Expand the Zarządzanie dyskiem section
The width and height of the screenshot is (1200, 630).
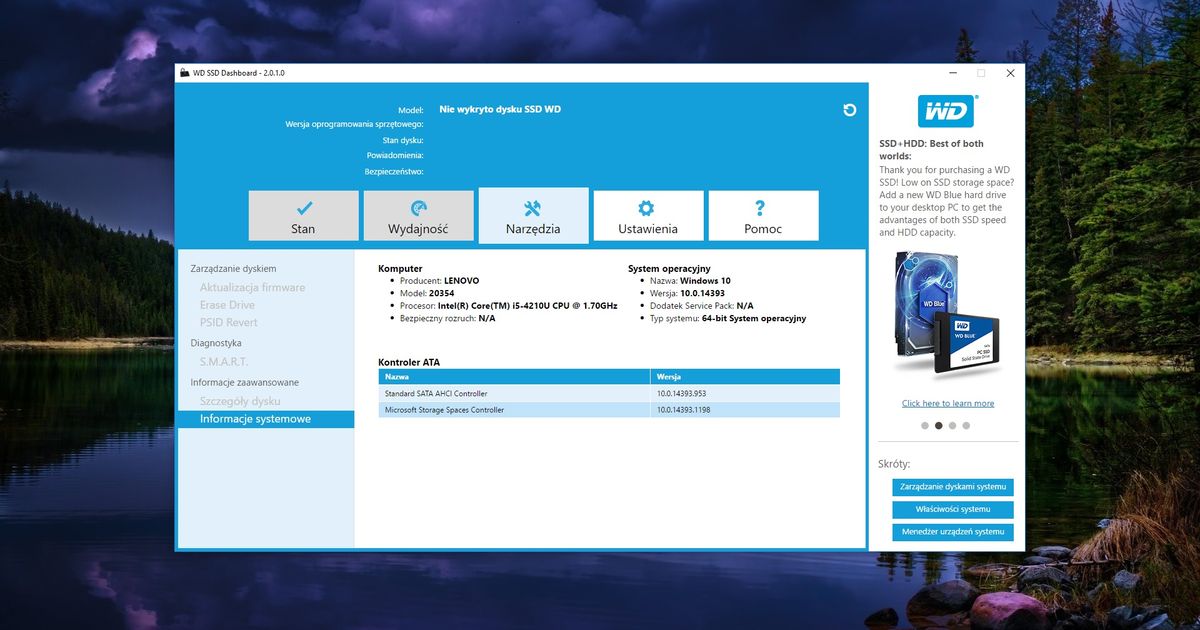(x=234, y=268)
